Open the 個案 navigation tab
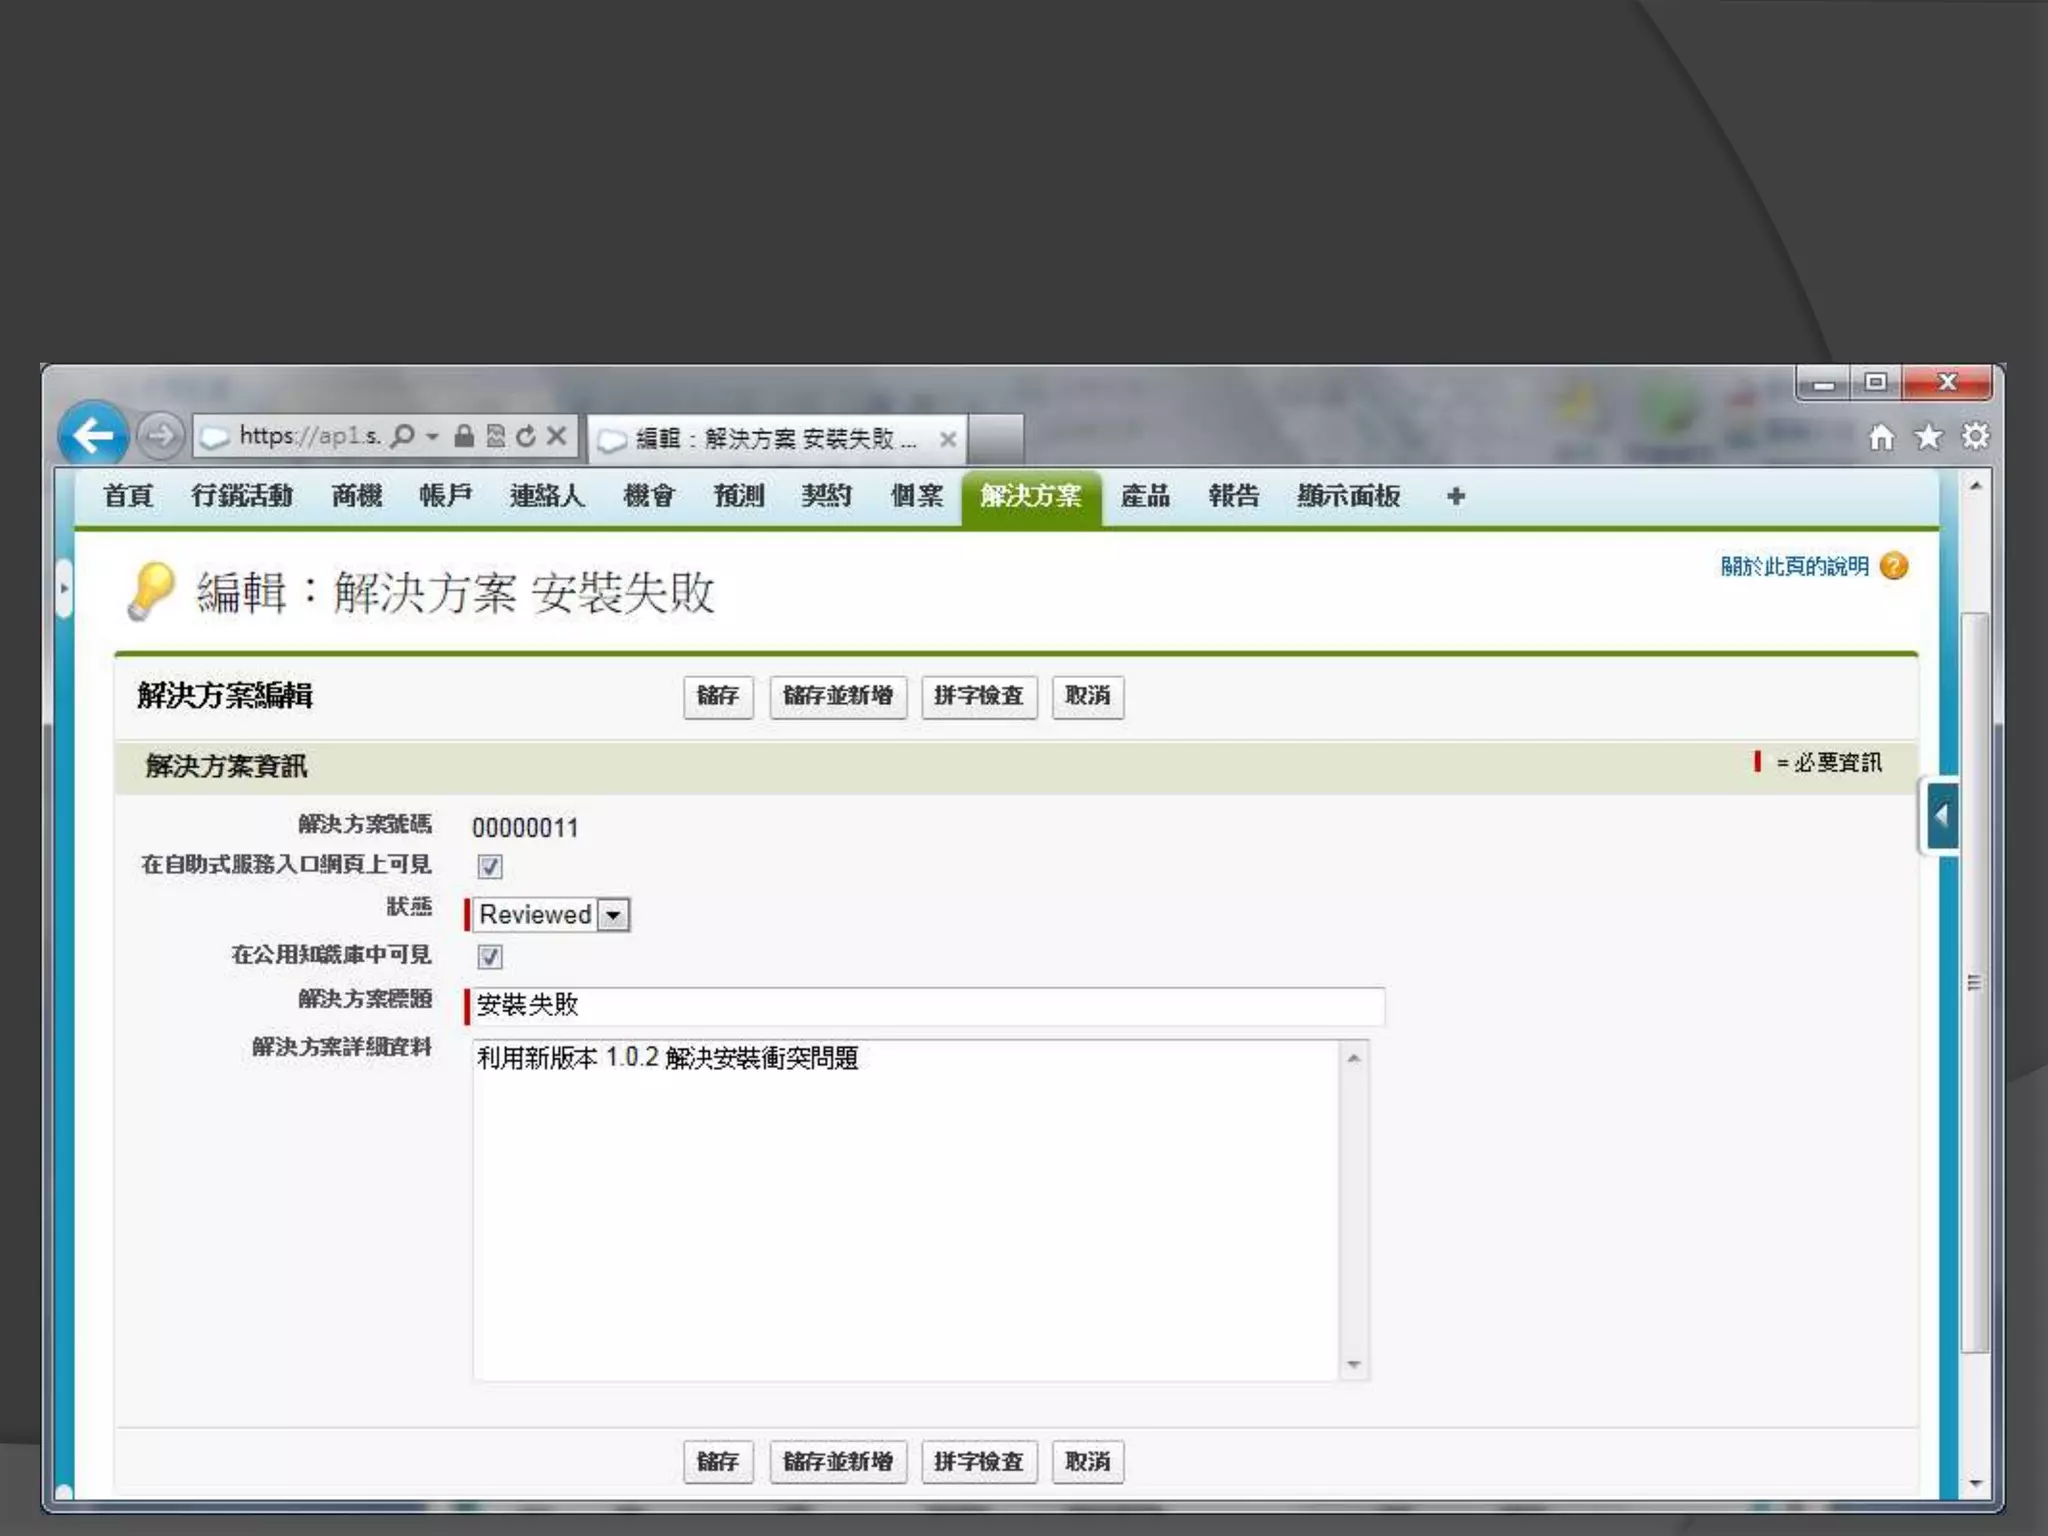Viewport: 2048px width, 1536px height. pyautogui.click(x=916, y=496)
